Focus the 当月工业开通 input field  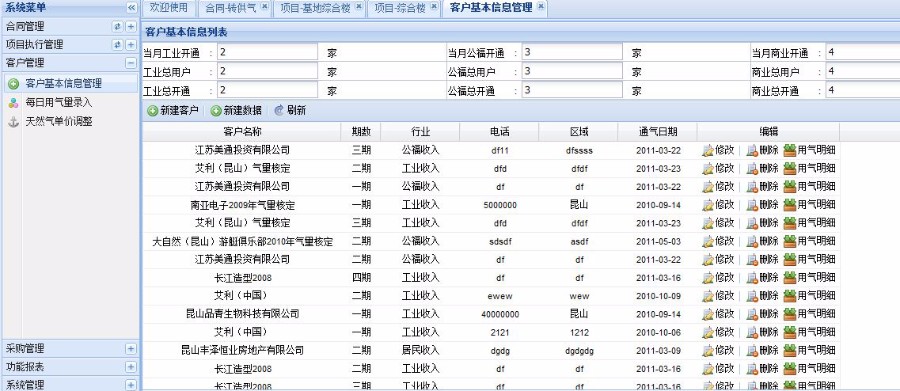(267, 52)
